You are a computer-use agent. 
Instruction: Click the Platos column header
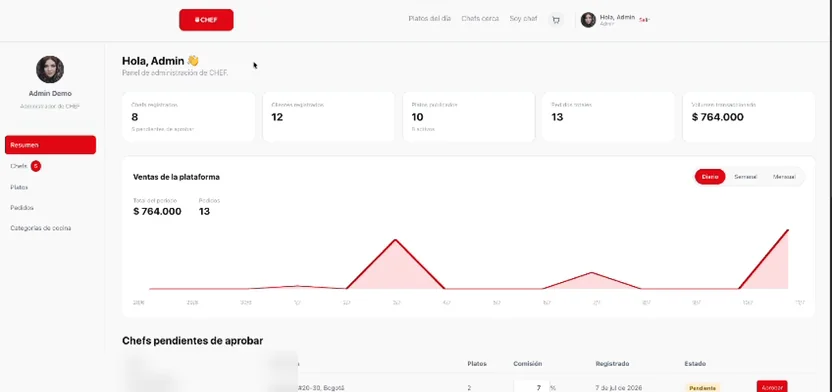pyautogui.click(x=477, y=364)
